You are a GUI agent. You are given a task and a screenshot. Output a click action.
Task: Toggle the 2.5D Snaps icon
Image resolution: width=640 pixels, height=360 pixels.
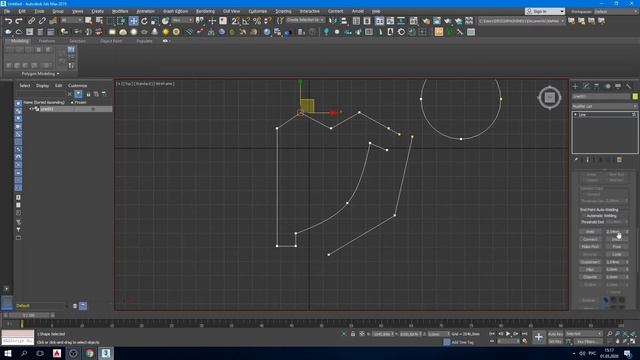(x=236, y=21)
